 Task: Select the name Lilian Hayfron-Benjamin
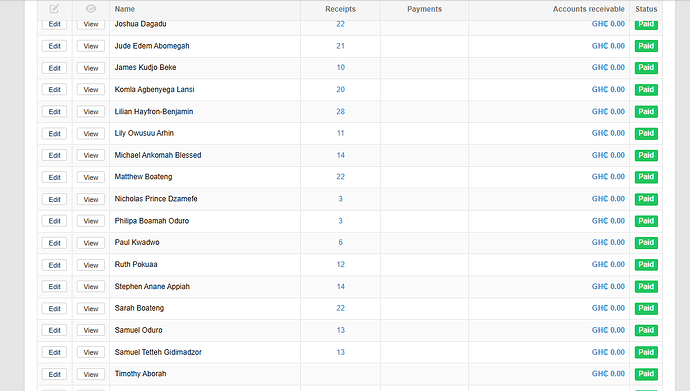click(x=154, y=111)
